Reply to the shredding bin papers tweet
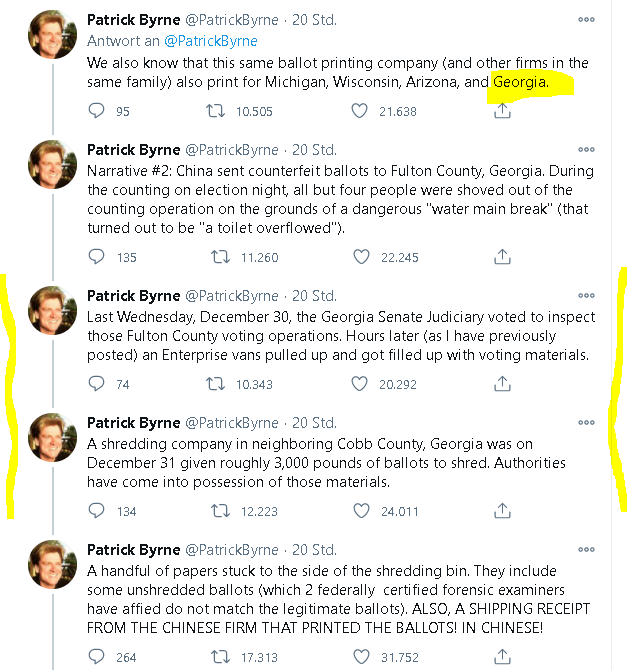629x670 pixels. tap(97, 657)
